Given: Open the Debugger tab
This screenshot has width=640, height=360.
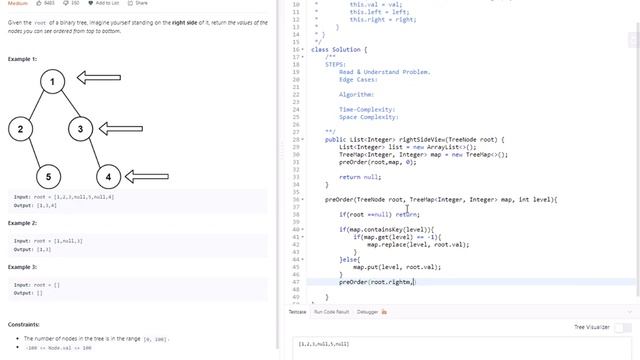Looking at the screenshot, I should 367,312.
